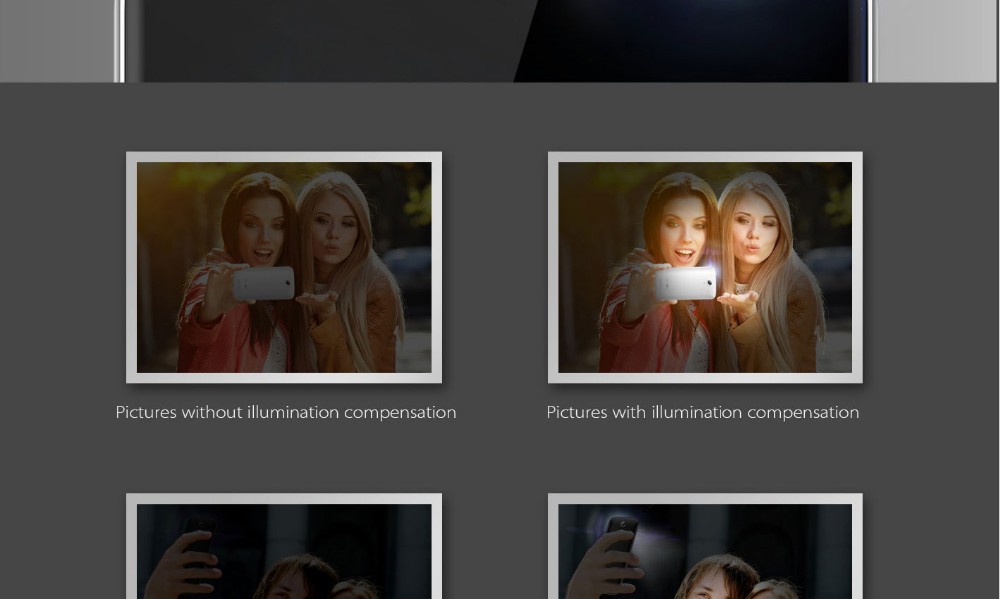Open the bottom-right partially visible photo
The width and height of the screenshot is (1000, 599).
point(705,550)
